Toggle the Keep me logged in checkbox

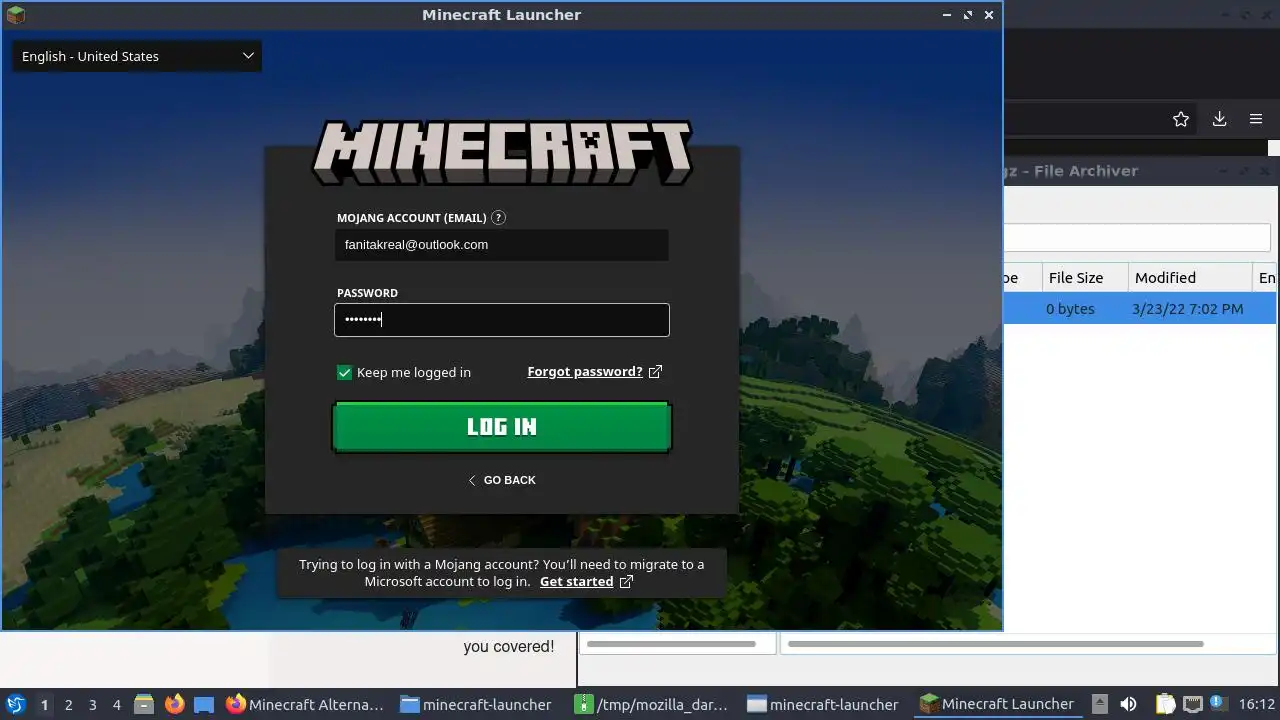[x=345, y=372]
